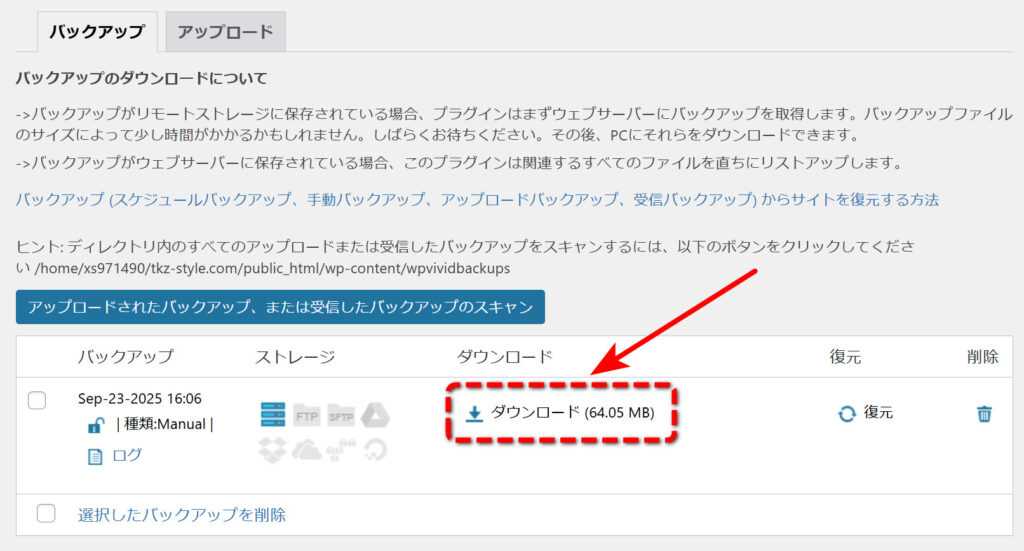
Task: Click the ダウンロード arrow icon (64.05 MB)
Action: [x=475, y=412]
